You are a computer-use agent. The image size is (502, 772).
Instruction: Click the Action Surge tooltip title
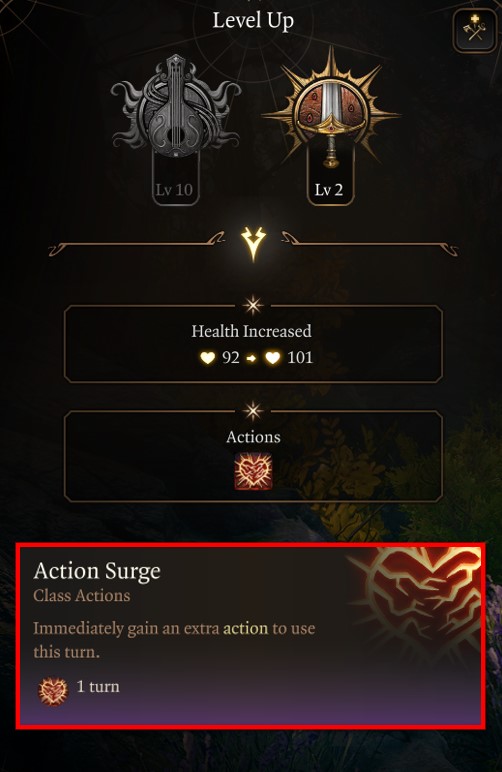pyautogui.click(x=97, y=571)
